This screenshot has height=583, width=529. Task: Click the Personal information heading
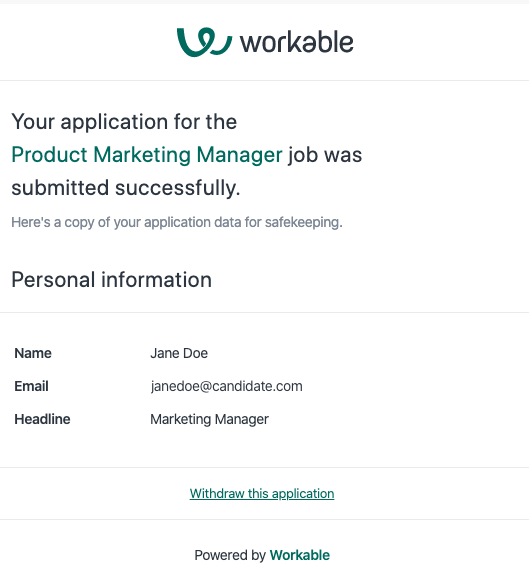pos(112,280)
